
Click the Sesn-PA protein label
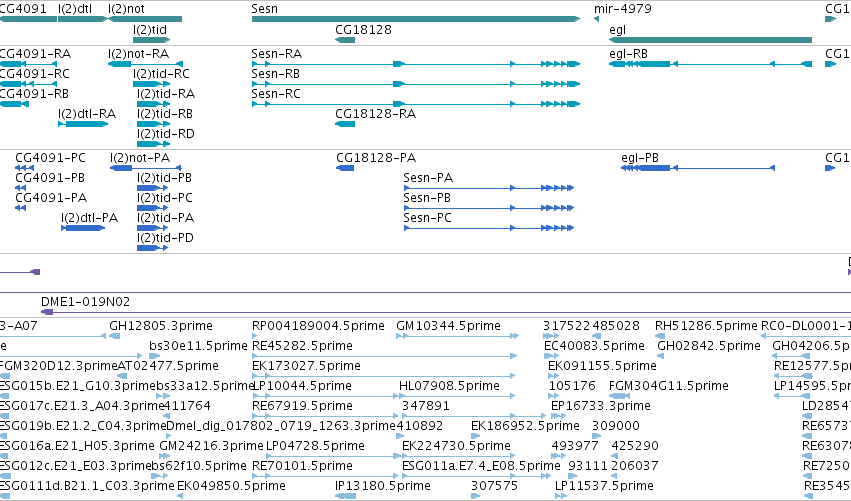pos(428,178)
